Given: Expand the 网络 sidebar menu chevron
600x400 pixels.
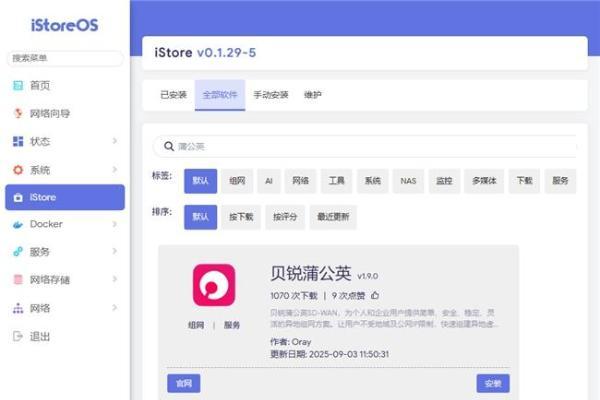Looking at the screenshot, I should (x=114, y=308).
